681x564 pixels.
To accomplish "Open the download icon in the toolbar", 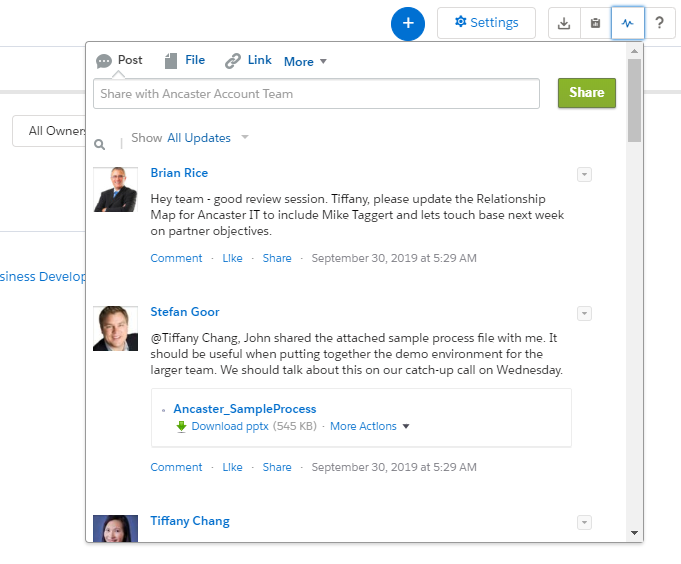I will pyautogui.click(x=564, y=23).
